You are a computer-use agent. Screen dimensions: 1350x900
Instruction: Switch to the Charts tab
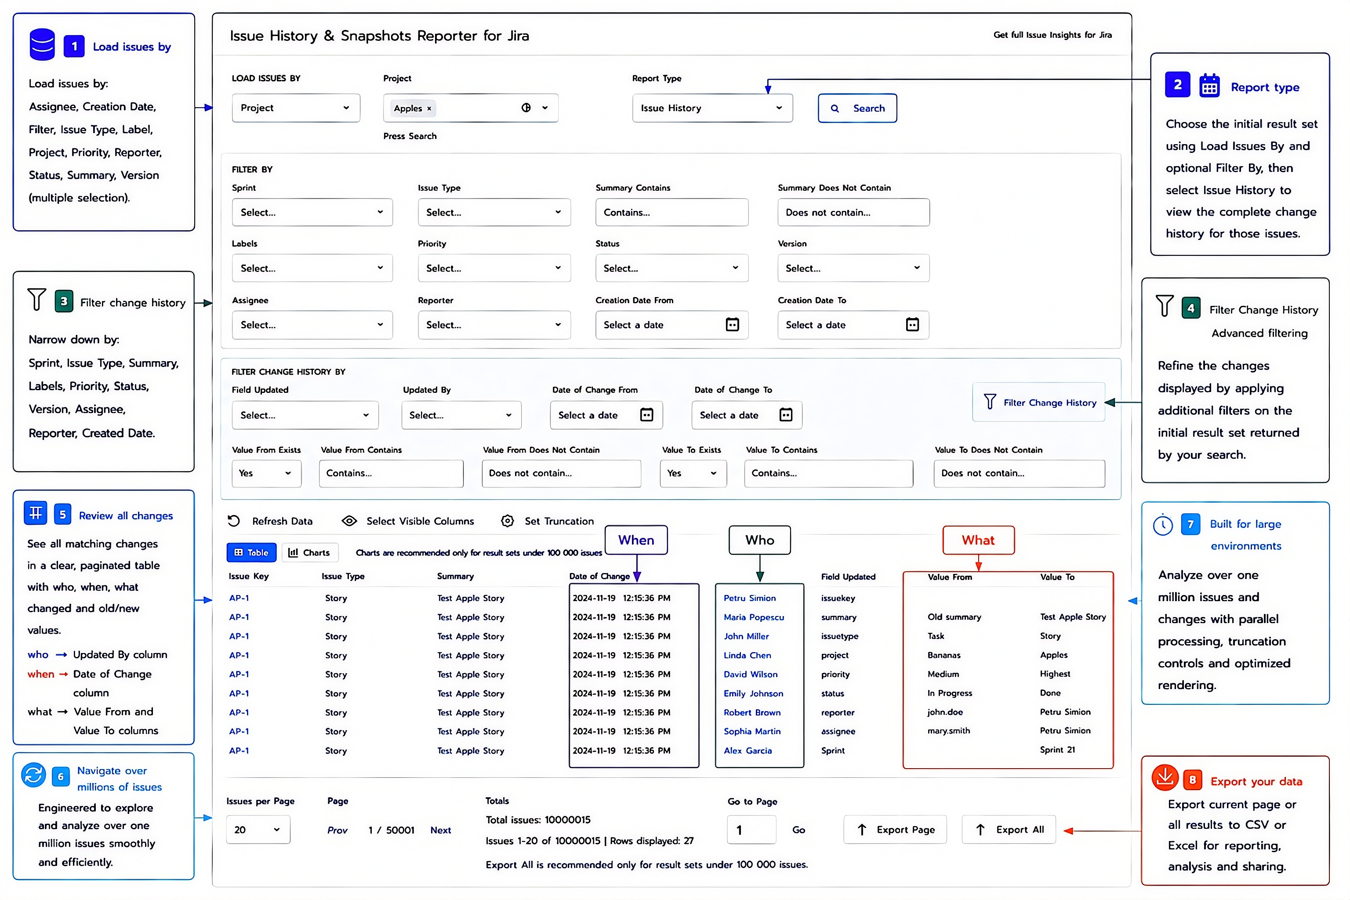point(309,552)
